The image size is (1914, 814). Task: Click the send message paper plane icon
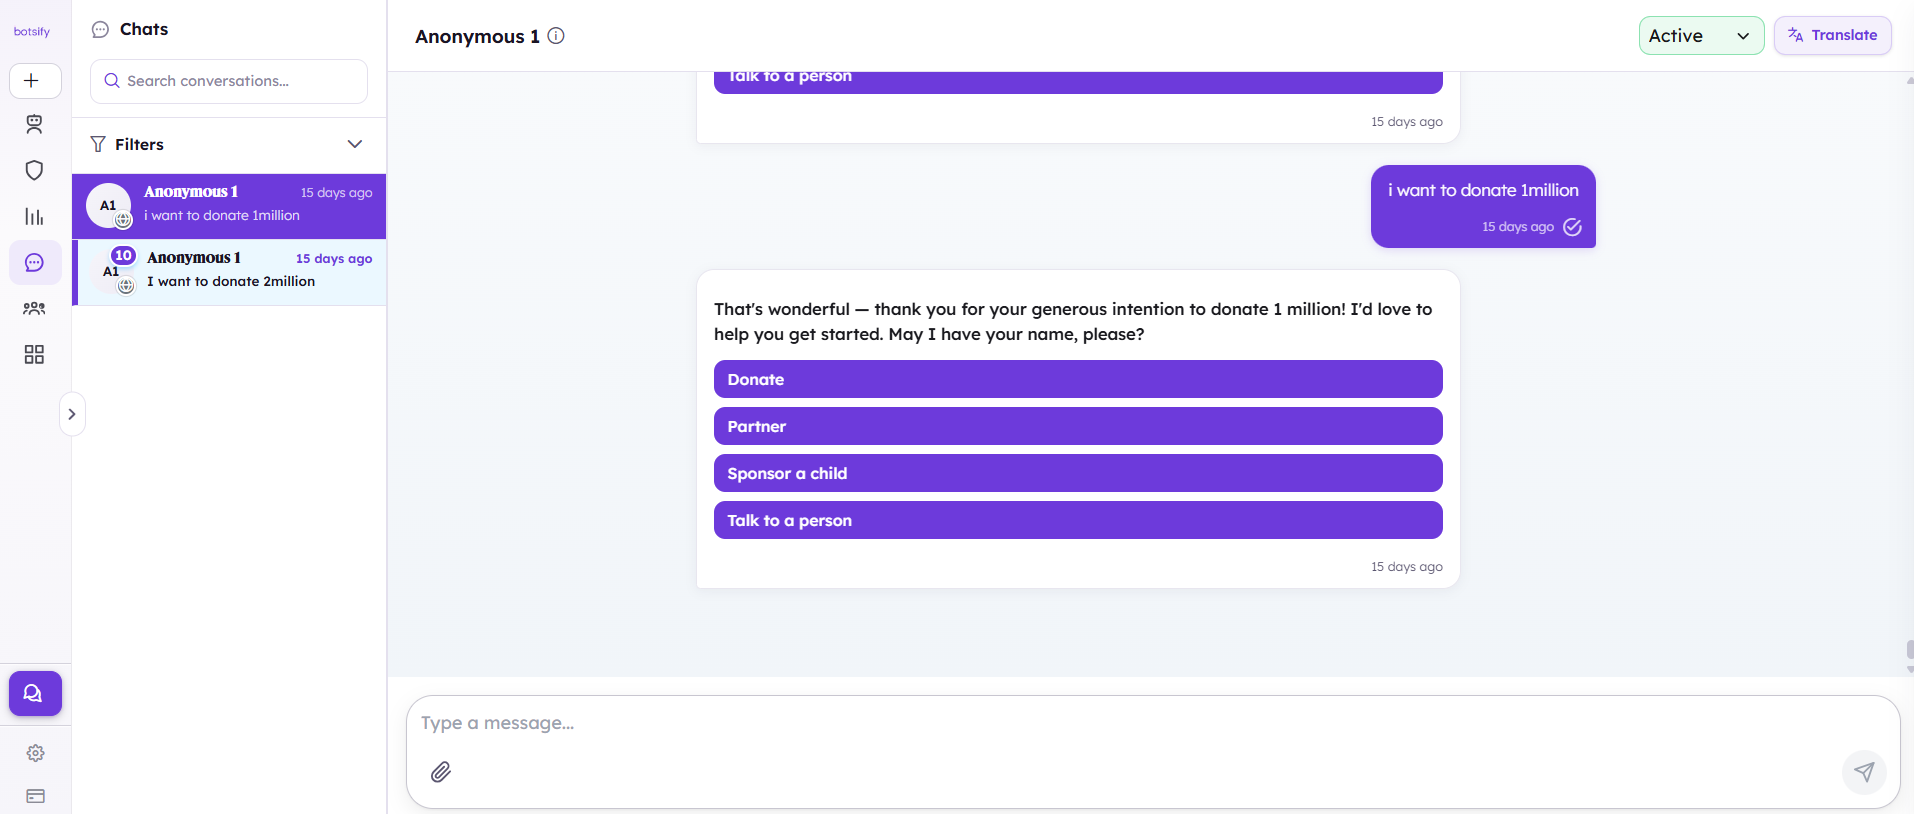pos(1864,772)
